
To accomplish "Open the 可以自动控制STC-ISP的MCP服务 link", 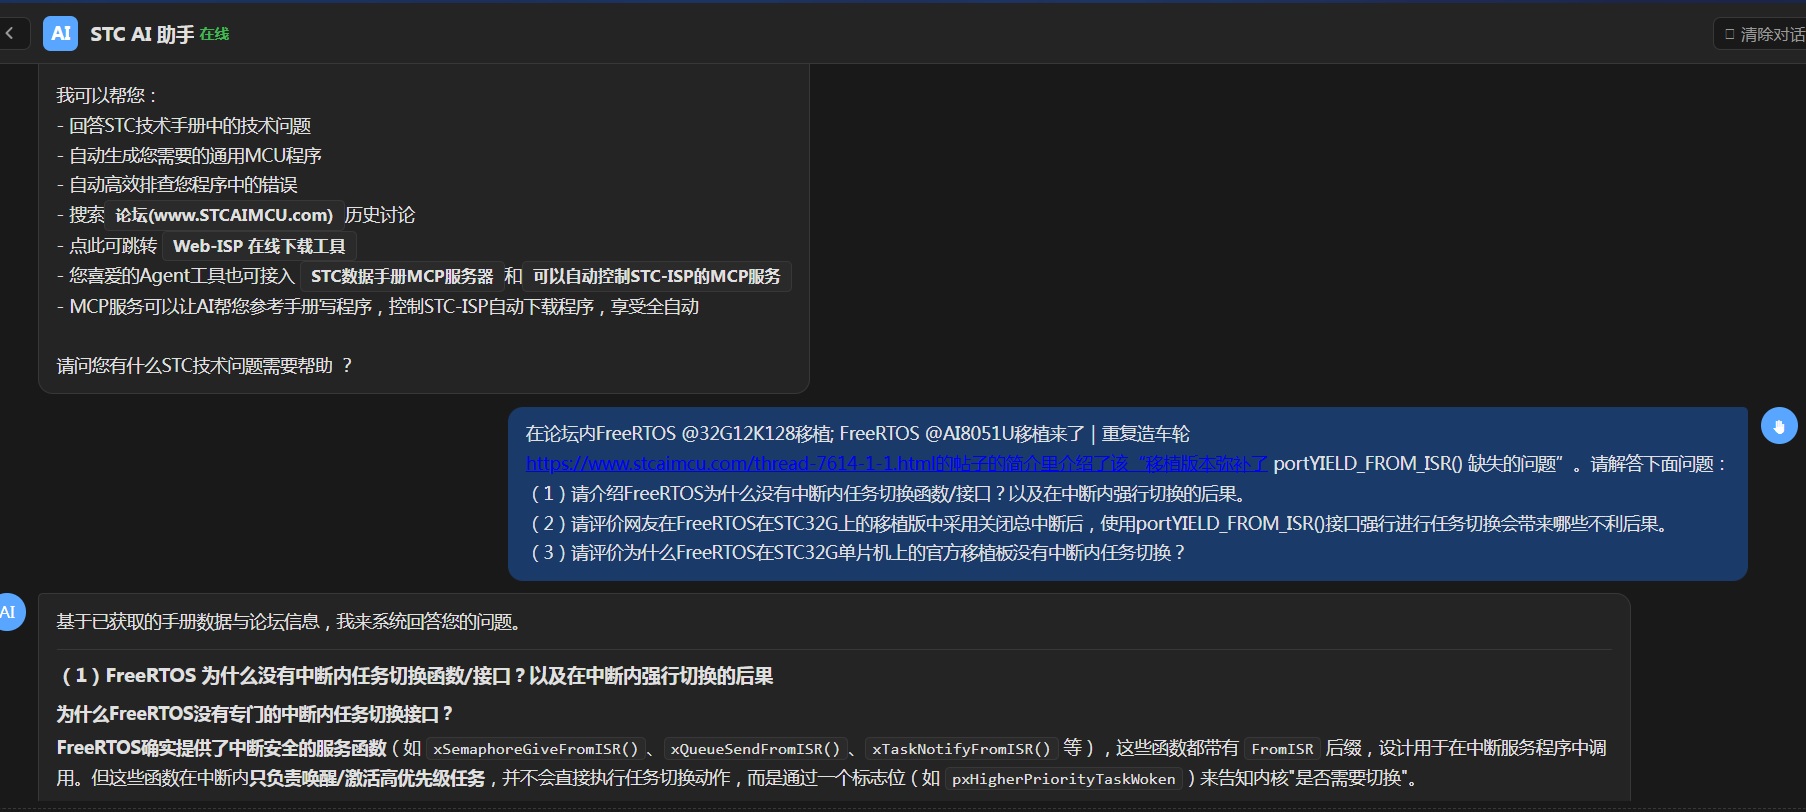I will pyautogui.click(x=657, y=276).
